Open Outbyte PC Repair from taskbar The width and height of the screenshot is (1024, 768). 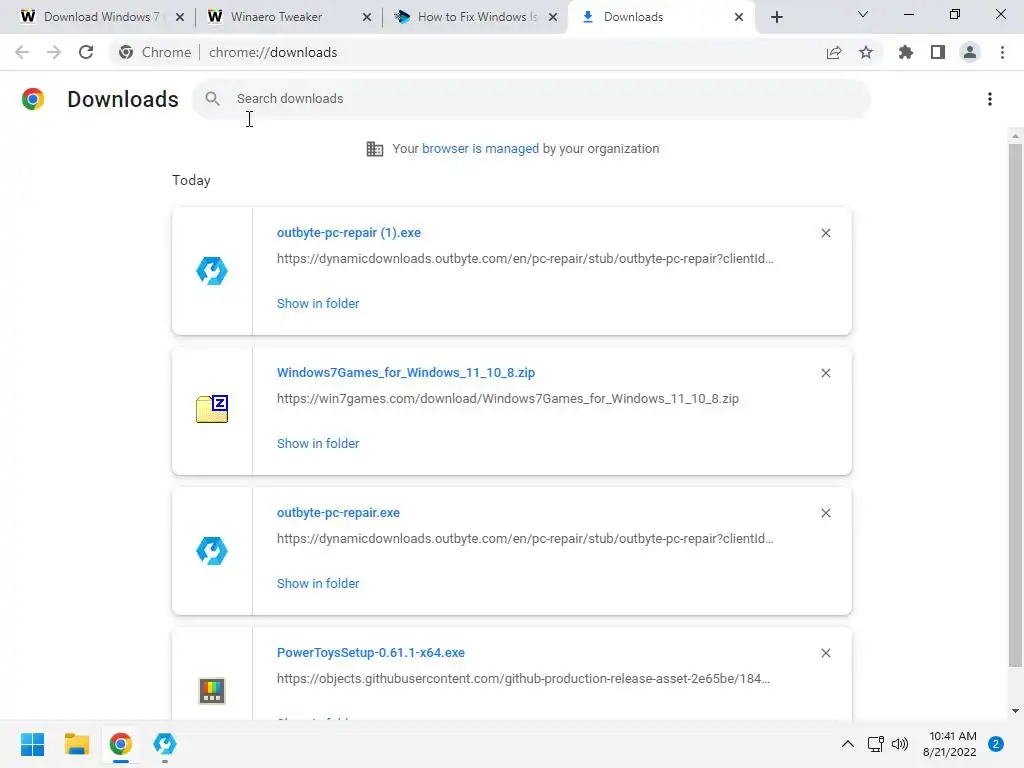[165, 744]
